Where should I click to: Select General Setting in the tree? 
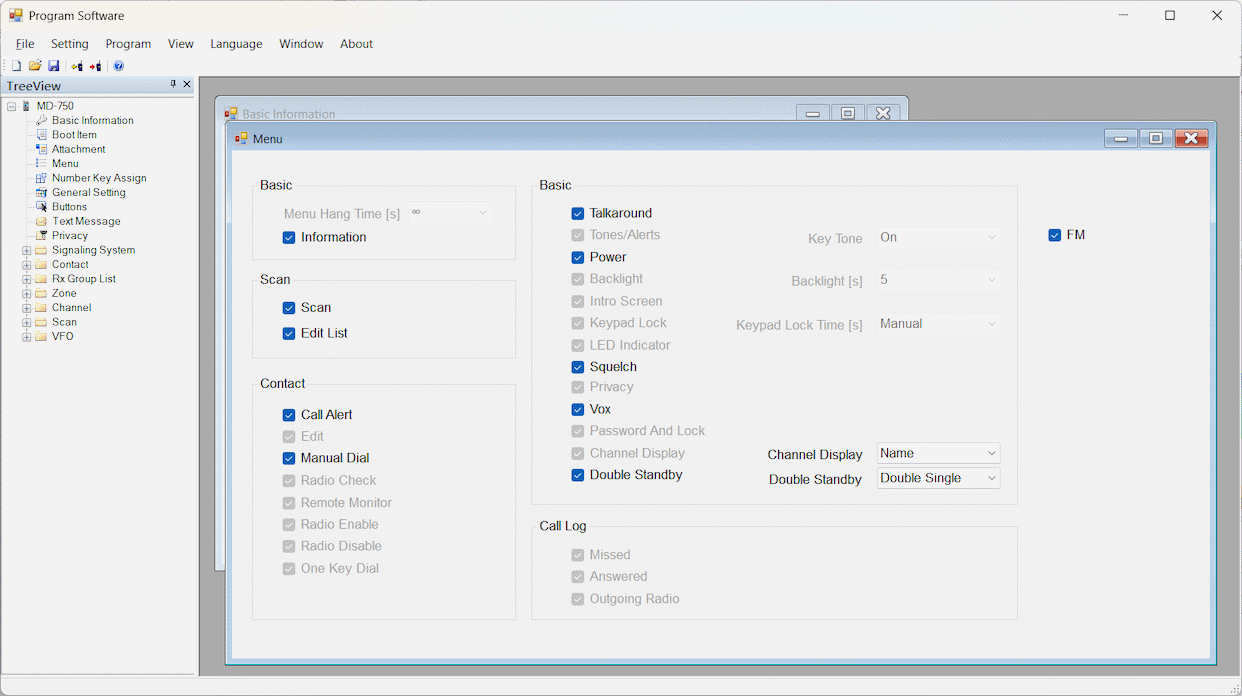click(88, 193)
